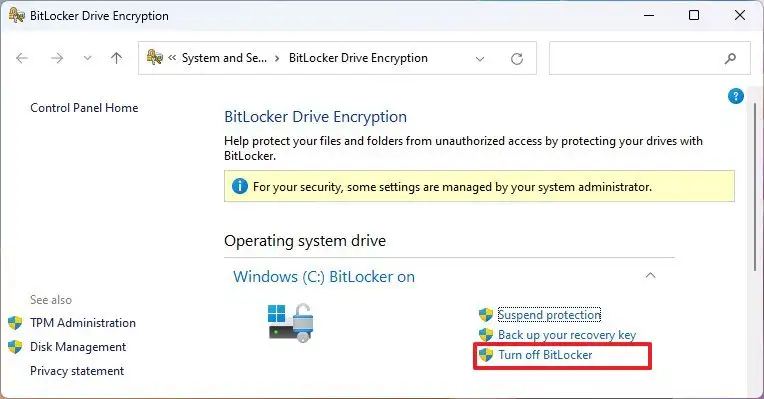
Task: Click the Forward navigation arrow
Action: coord(57,58)
